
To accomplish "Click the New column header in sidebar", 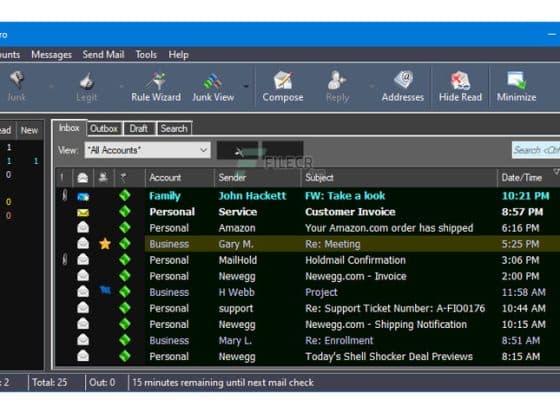I will pos(29,130).
